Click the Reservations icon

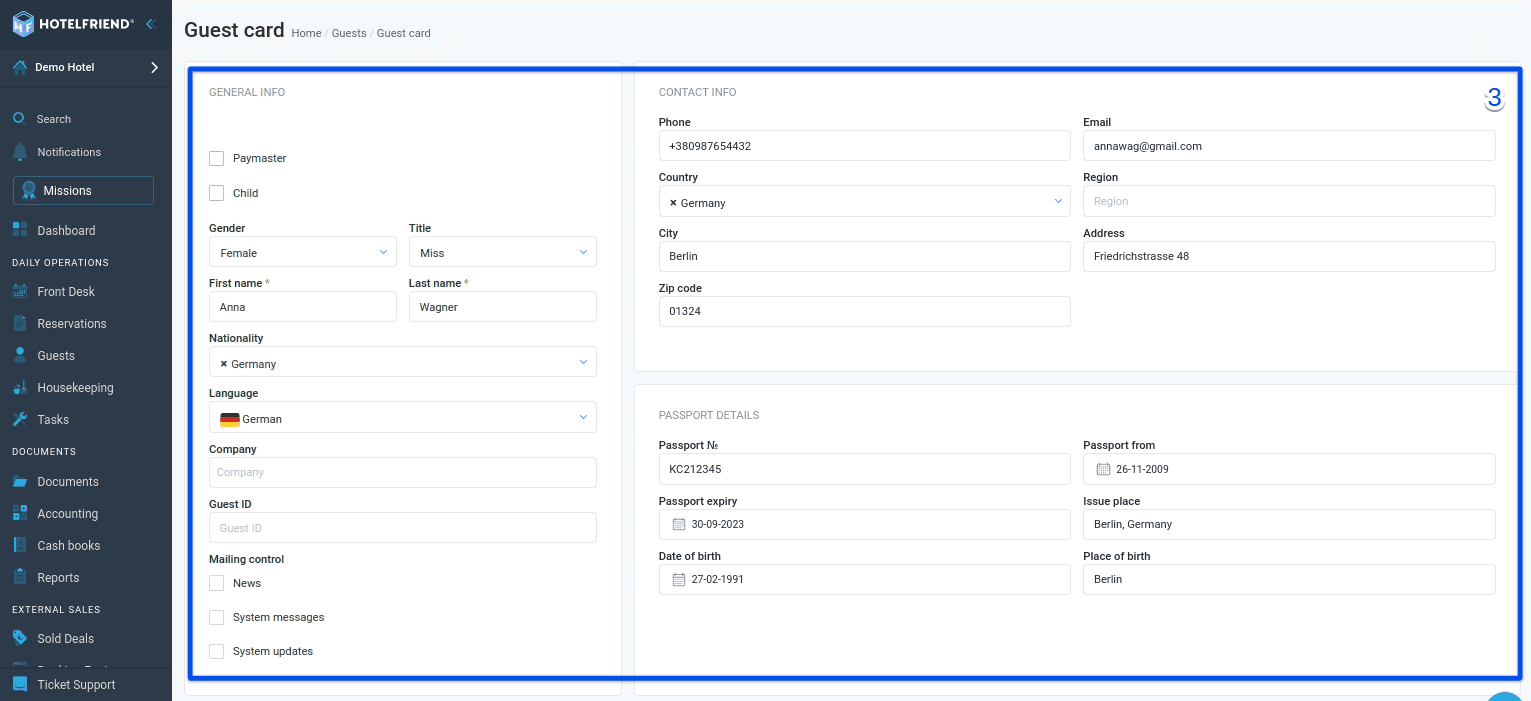tap(19, 323)
